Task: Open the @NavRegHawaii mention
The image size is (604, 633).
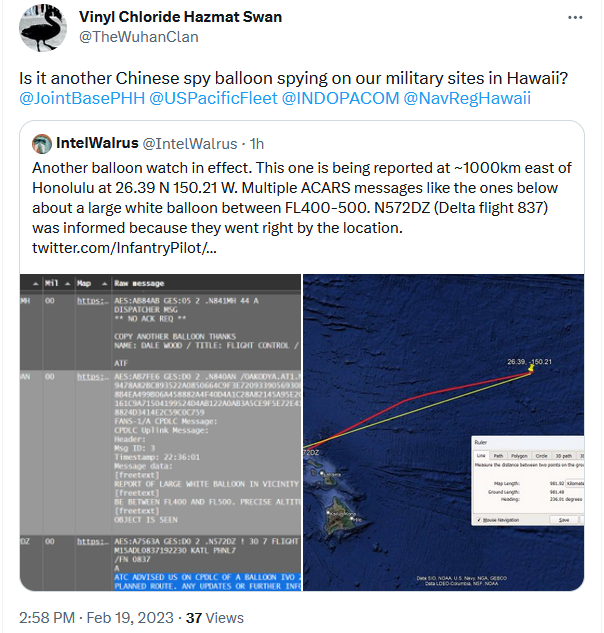Action: point(467,99)
